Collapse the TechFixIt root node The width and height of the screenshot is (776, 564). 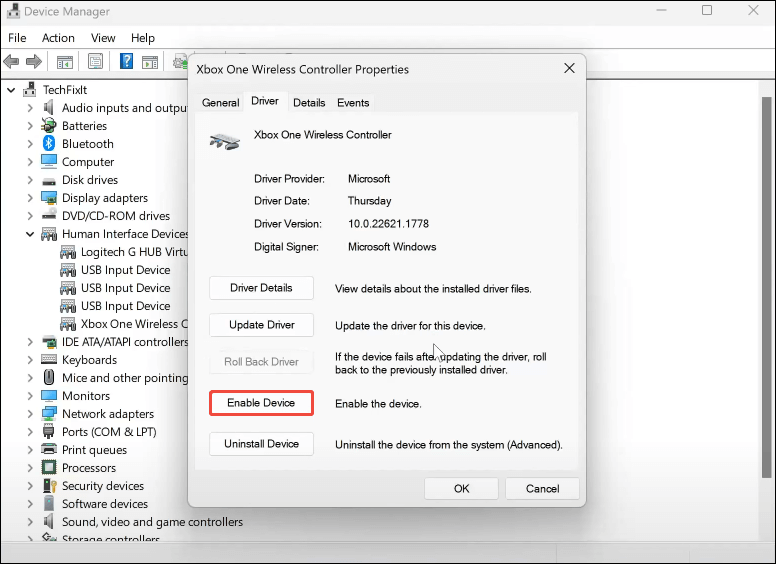pyautogui.click(x=11, y=90)
